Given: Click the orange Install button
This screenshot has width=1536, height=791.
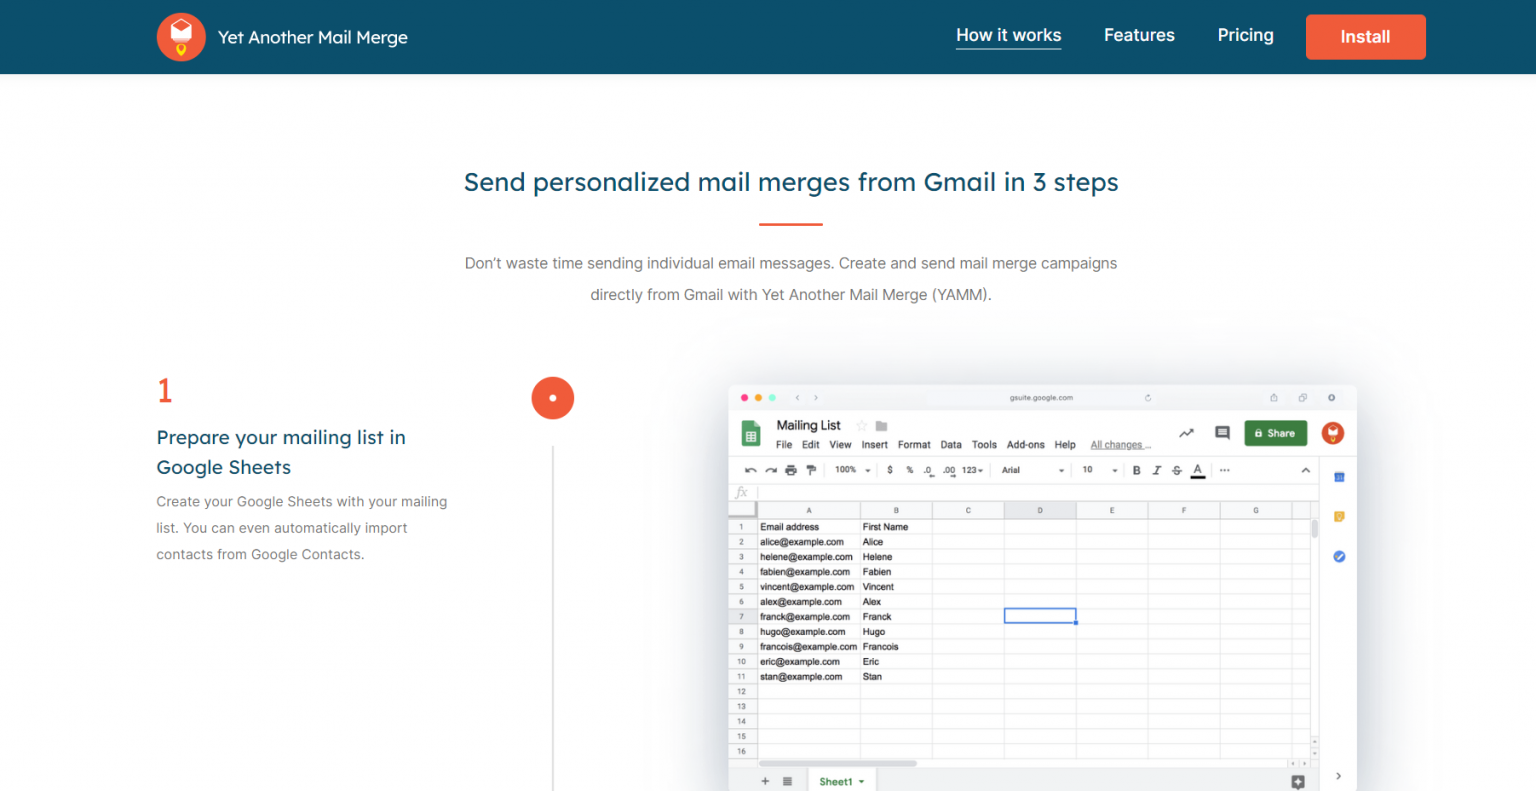Looking at the screenshot, I should click(1365, 37).
